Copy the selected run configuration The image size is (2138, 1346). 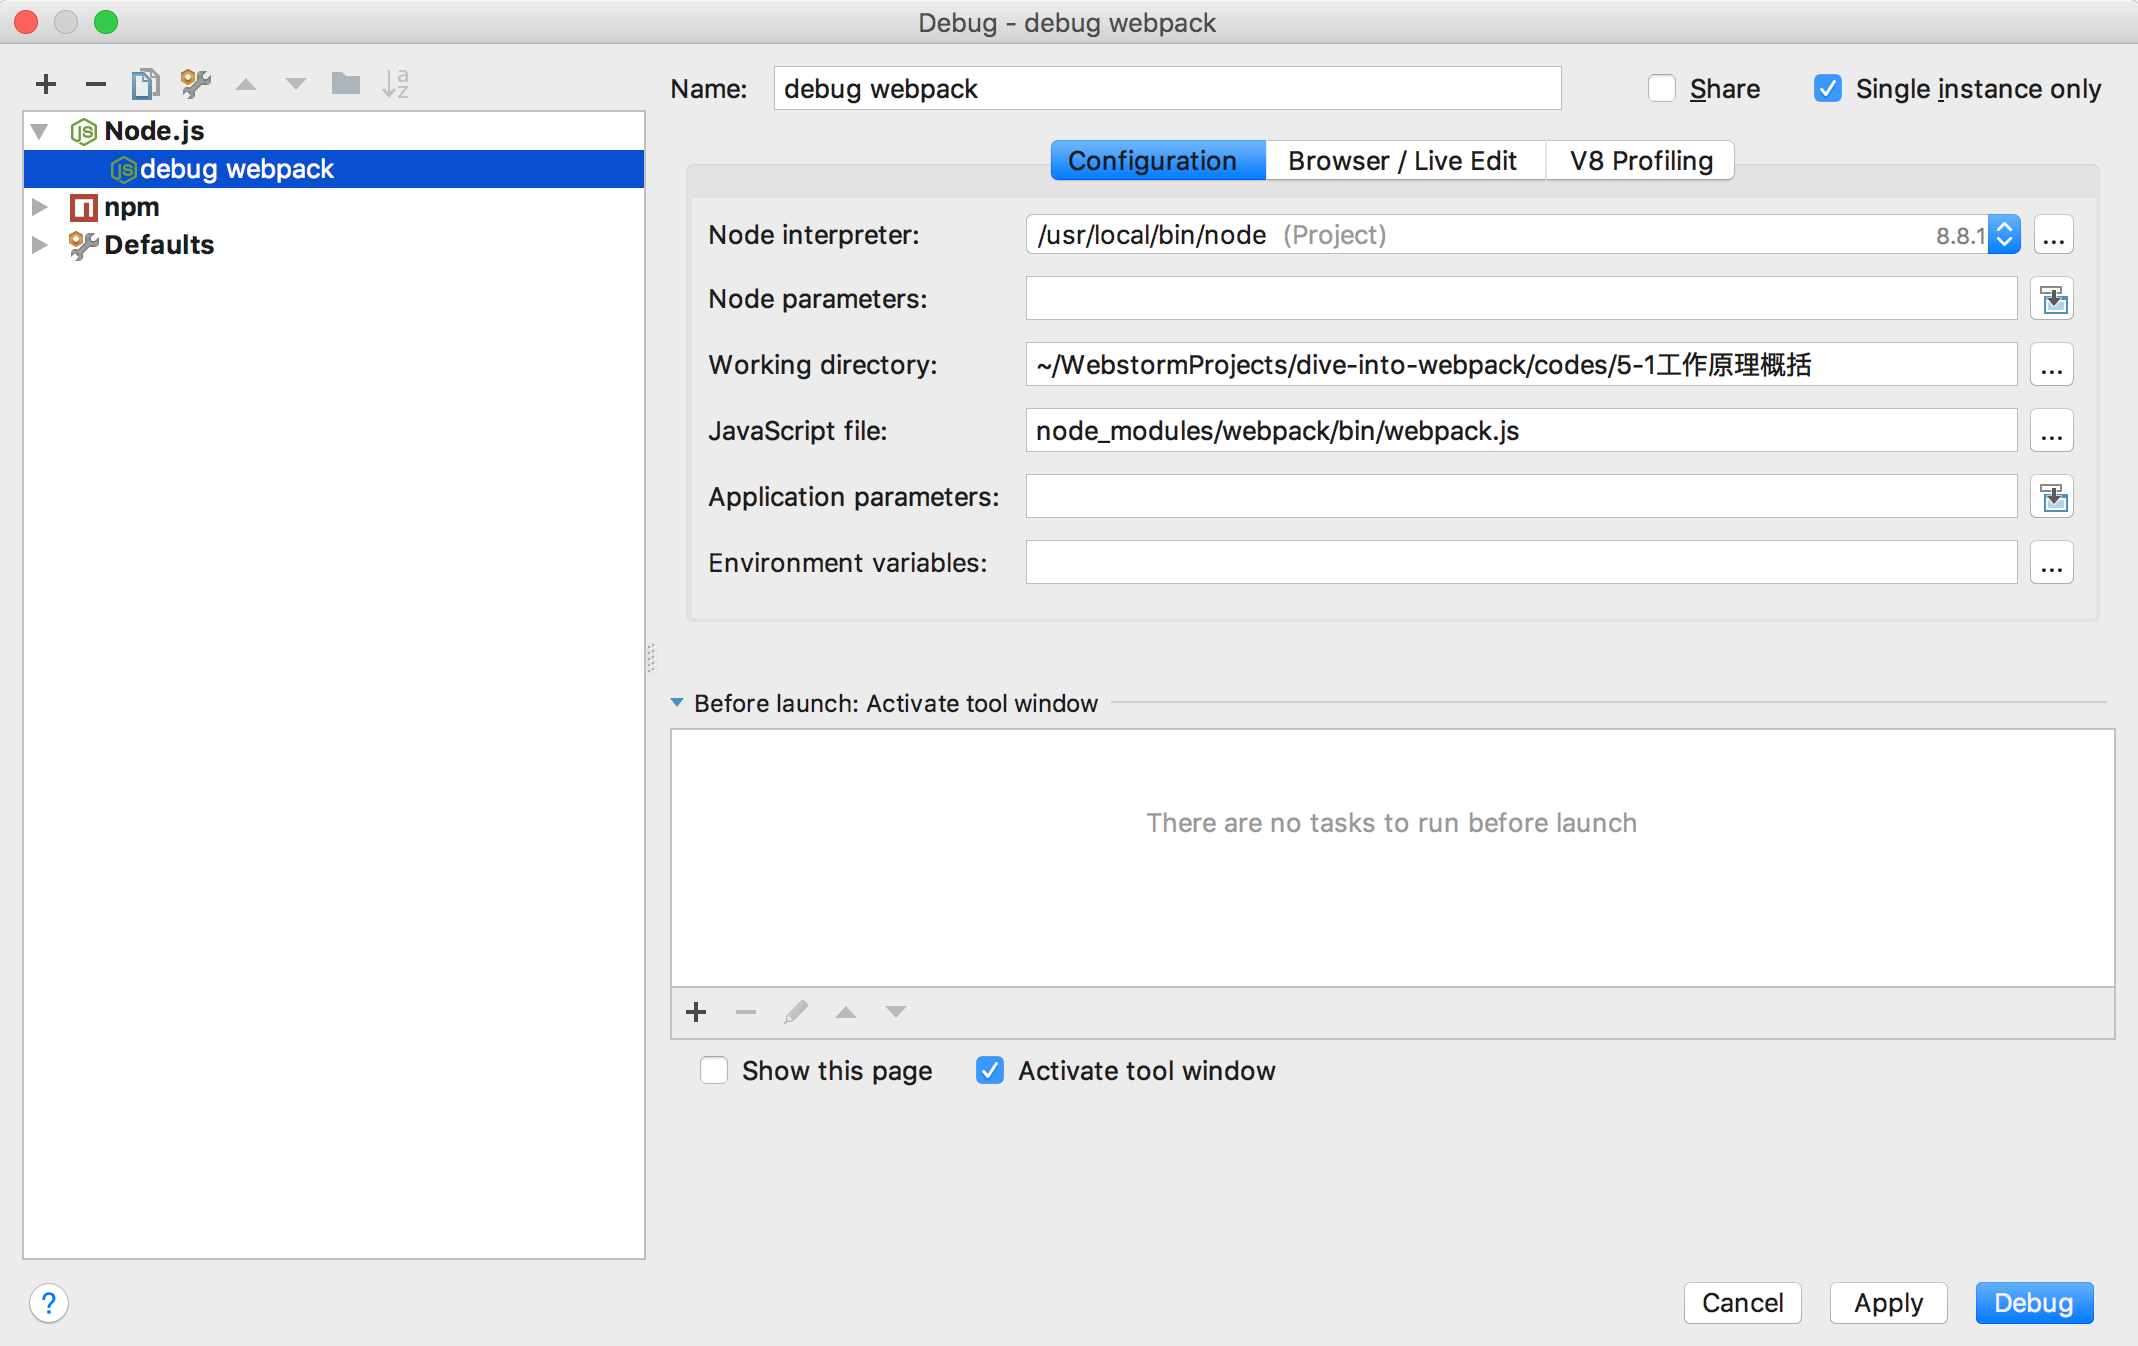click(x=145, y=84)
